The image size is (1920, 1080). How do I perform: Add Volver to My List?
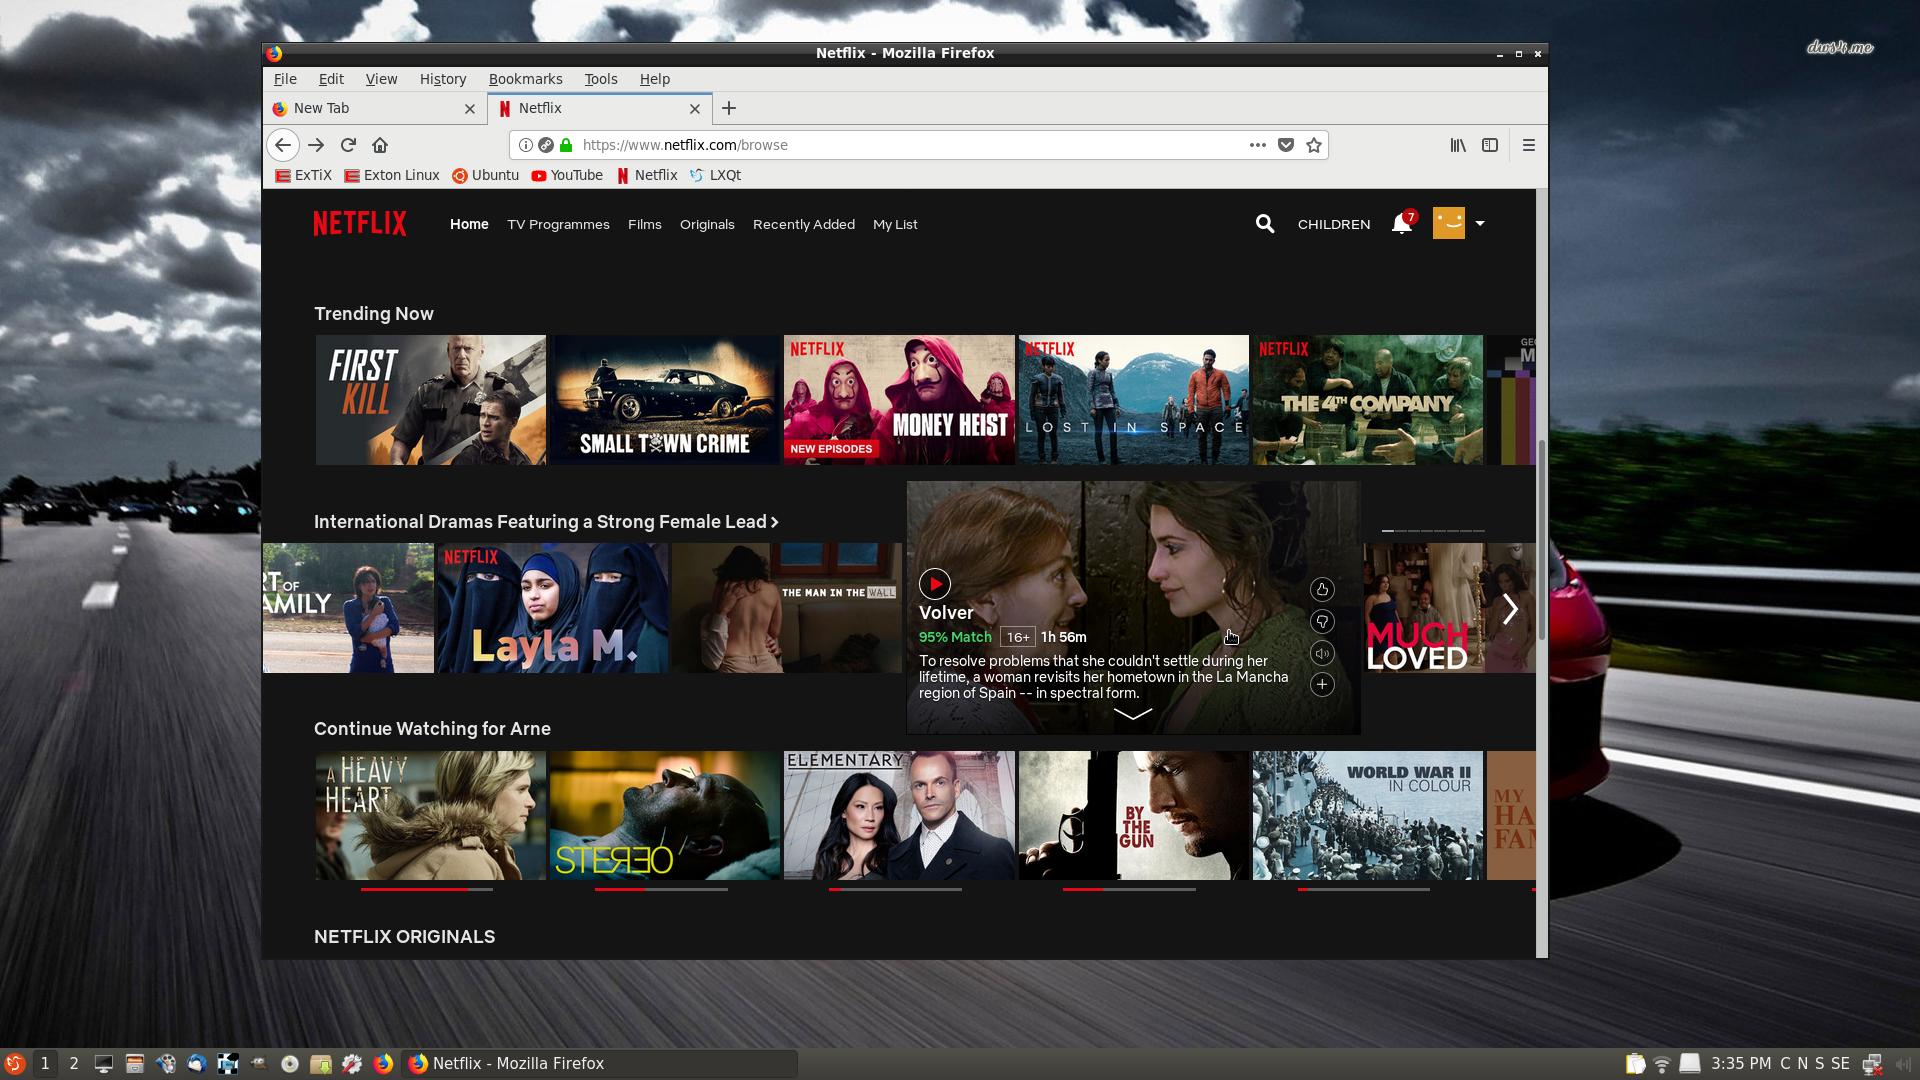click(1322, 684)
